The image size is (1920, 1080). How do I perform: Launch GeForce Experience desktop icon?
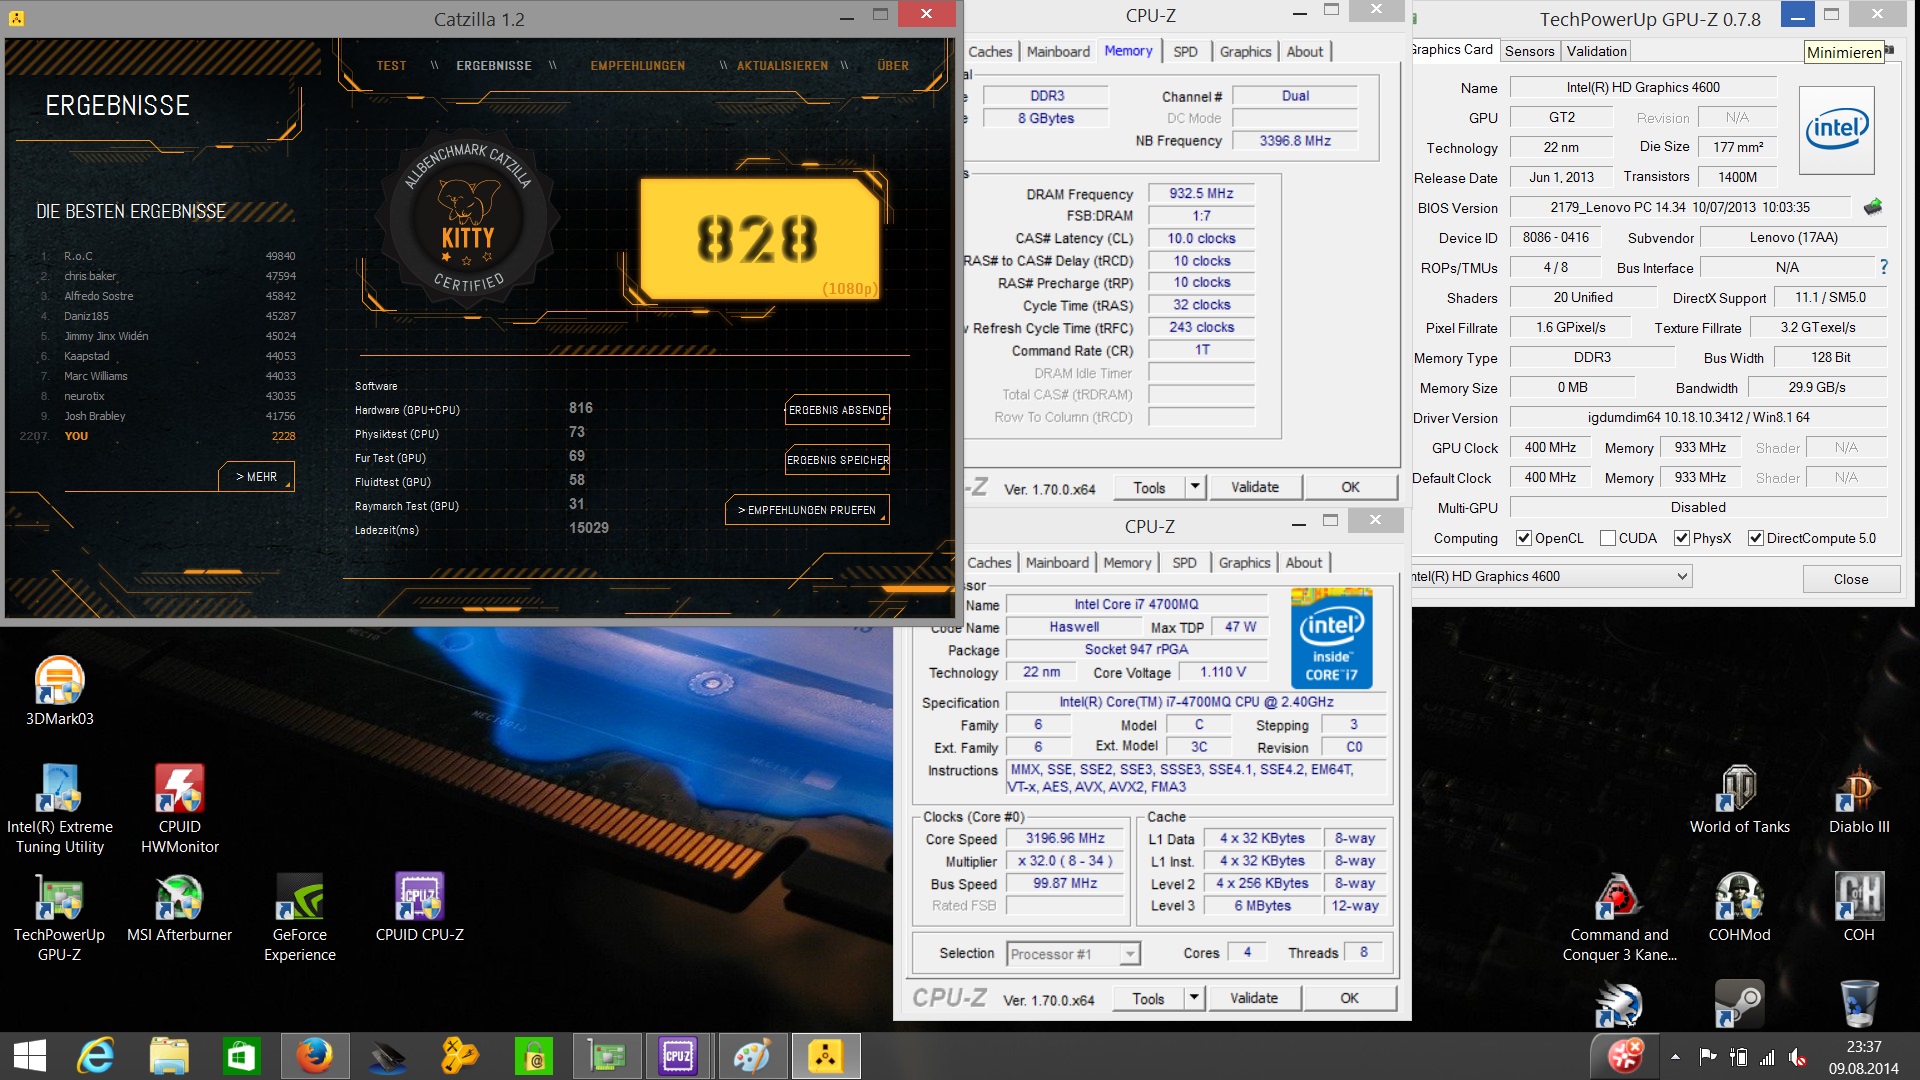[299, 916]
